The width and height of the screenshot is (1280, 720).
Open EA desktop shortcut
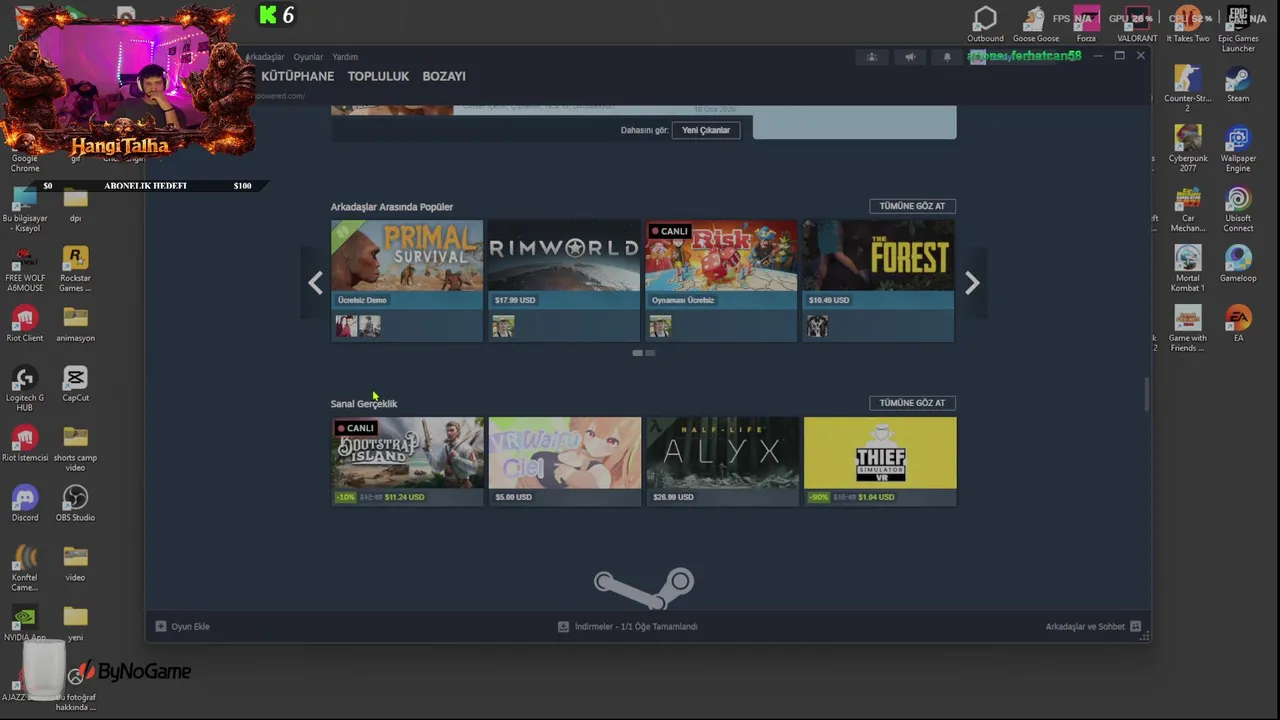(1238, 323)
